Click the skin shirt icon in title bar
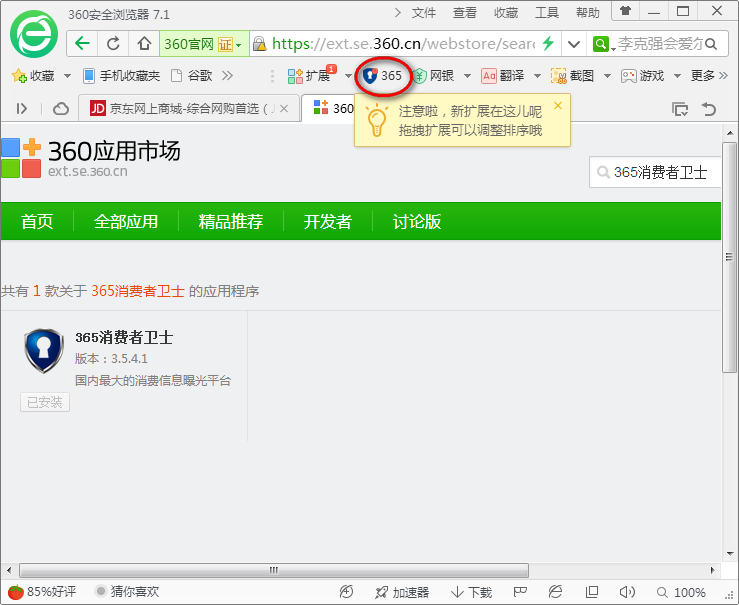Image resolution: width=739 pixels, height=605 pixels. 625,11
